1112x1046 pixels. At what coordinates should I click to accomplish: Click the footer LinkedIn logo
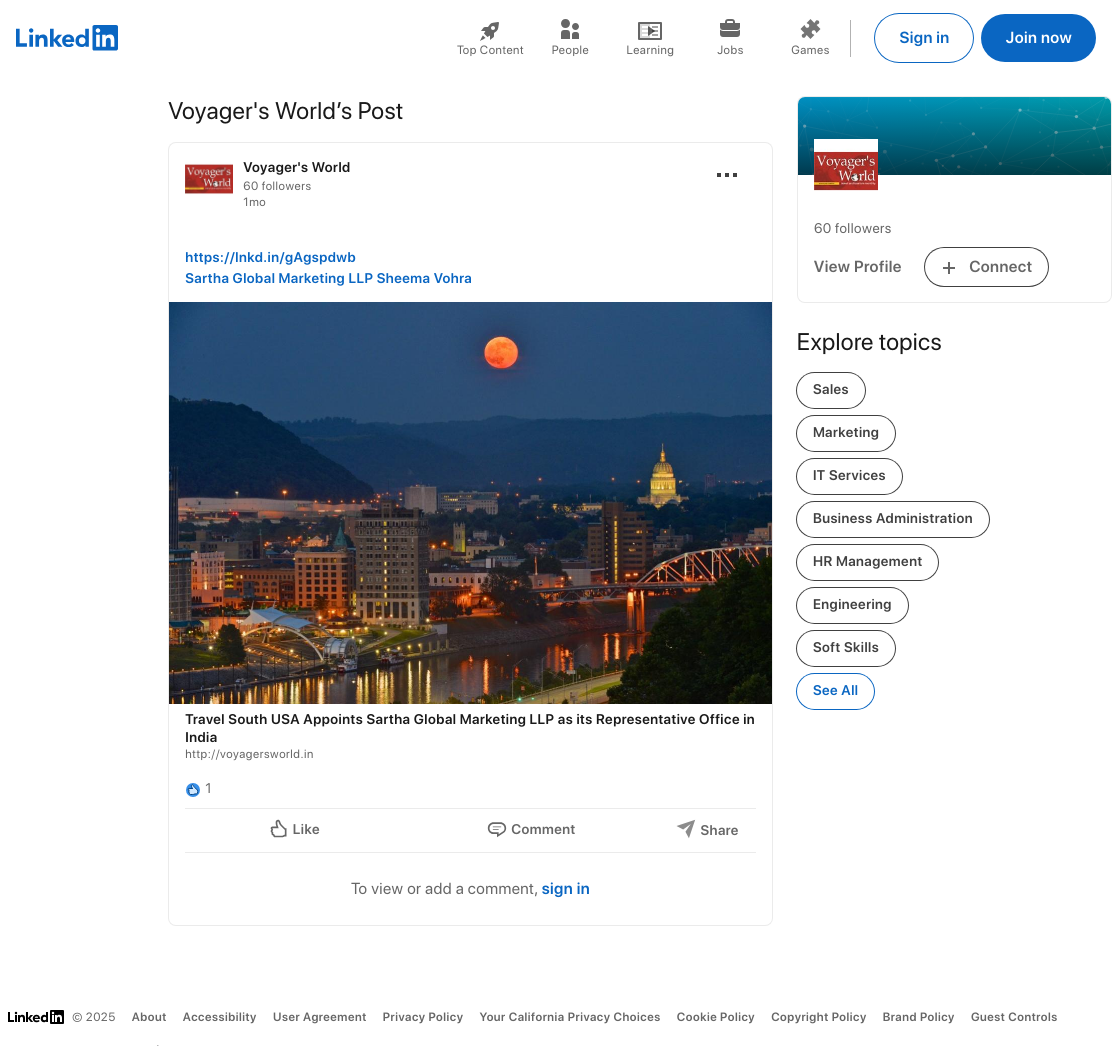pyautogui.click(x=35, y=1017)
